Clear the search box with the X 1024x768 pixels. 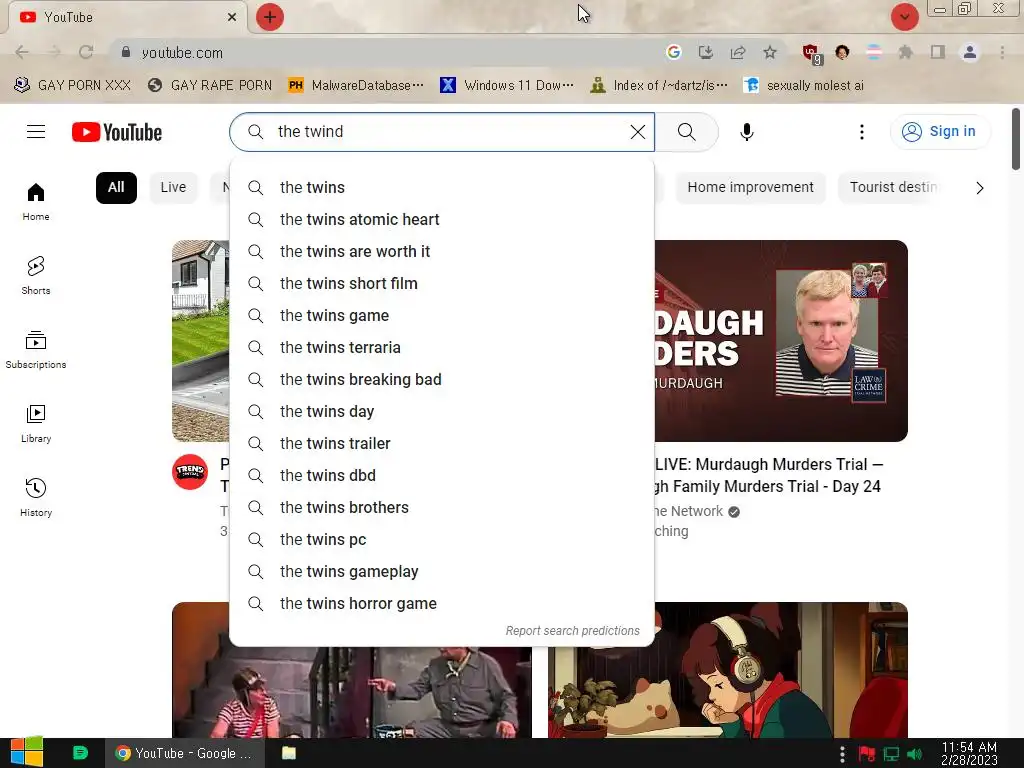pos(637,132)
